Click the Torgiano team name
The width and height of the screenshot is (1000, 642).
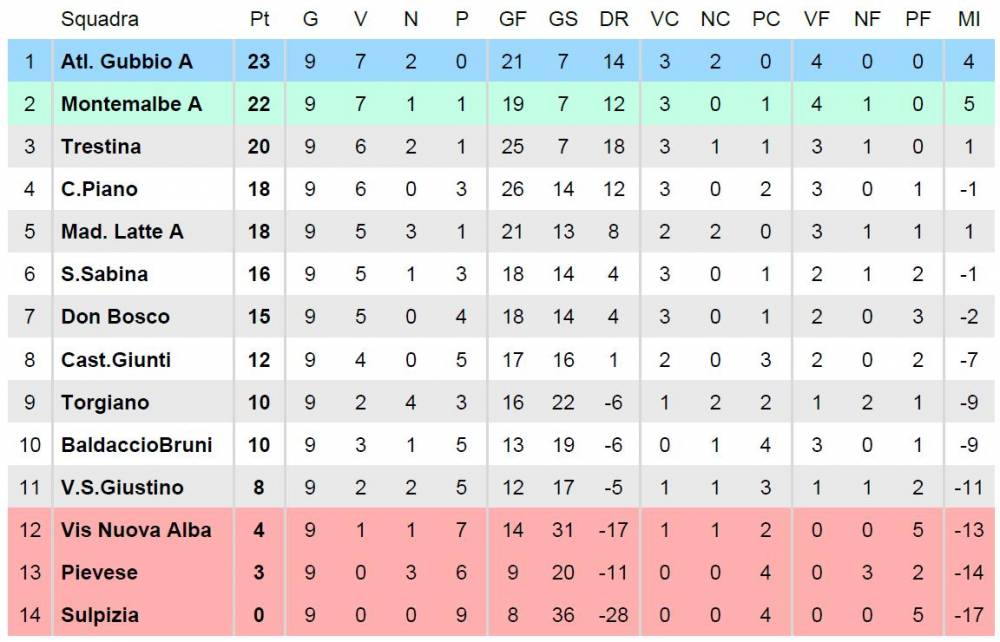coord(105,402)
